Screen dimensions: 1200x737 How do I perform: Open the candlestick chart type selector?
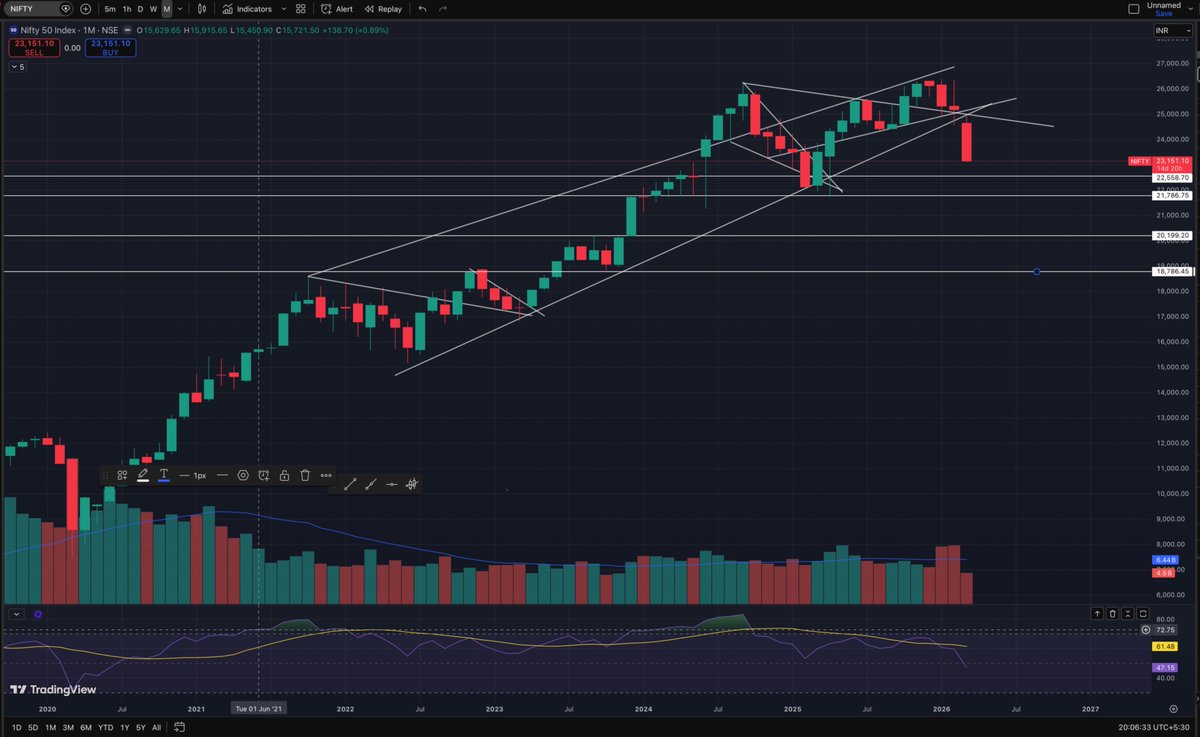[x=201, y=9]
